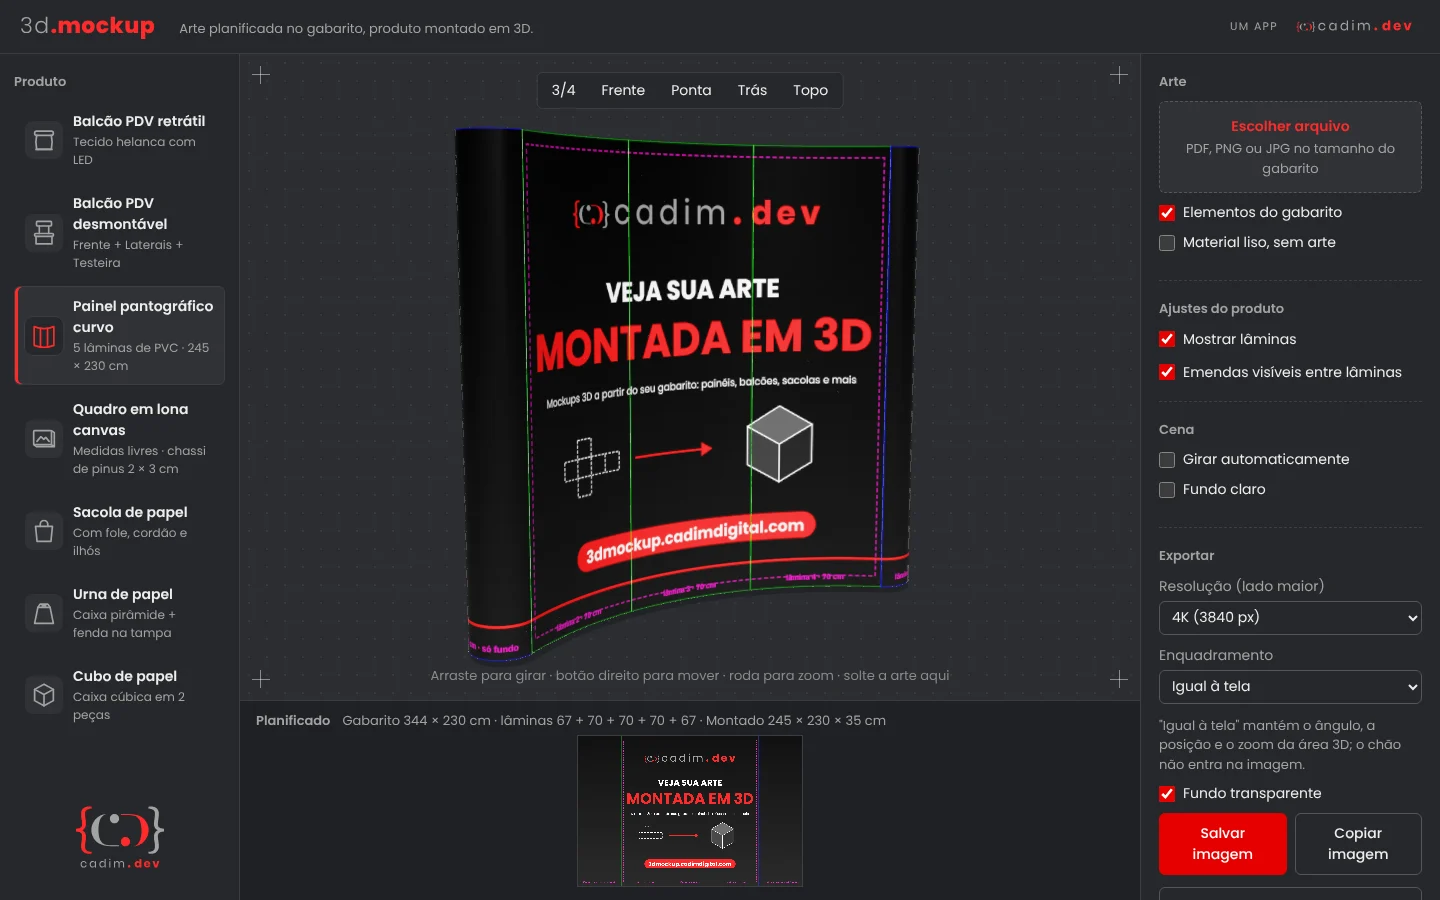Image resolution: width=1440 pixels, height=900 pixels.
Task: Open the cadim.dev link in header
Action: pos(1354,26)
